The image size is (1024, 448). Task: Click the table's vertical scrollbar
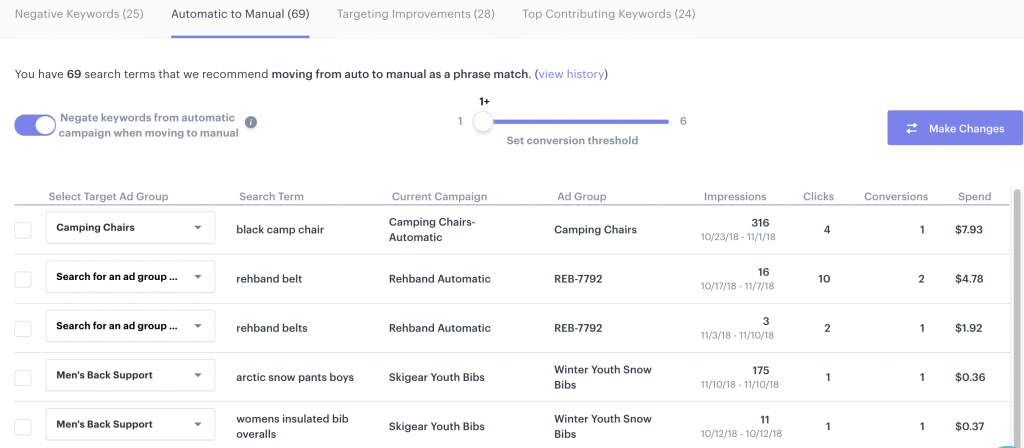1017,313
